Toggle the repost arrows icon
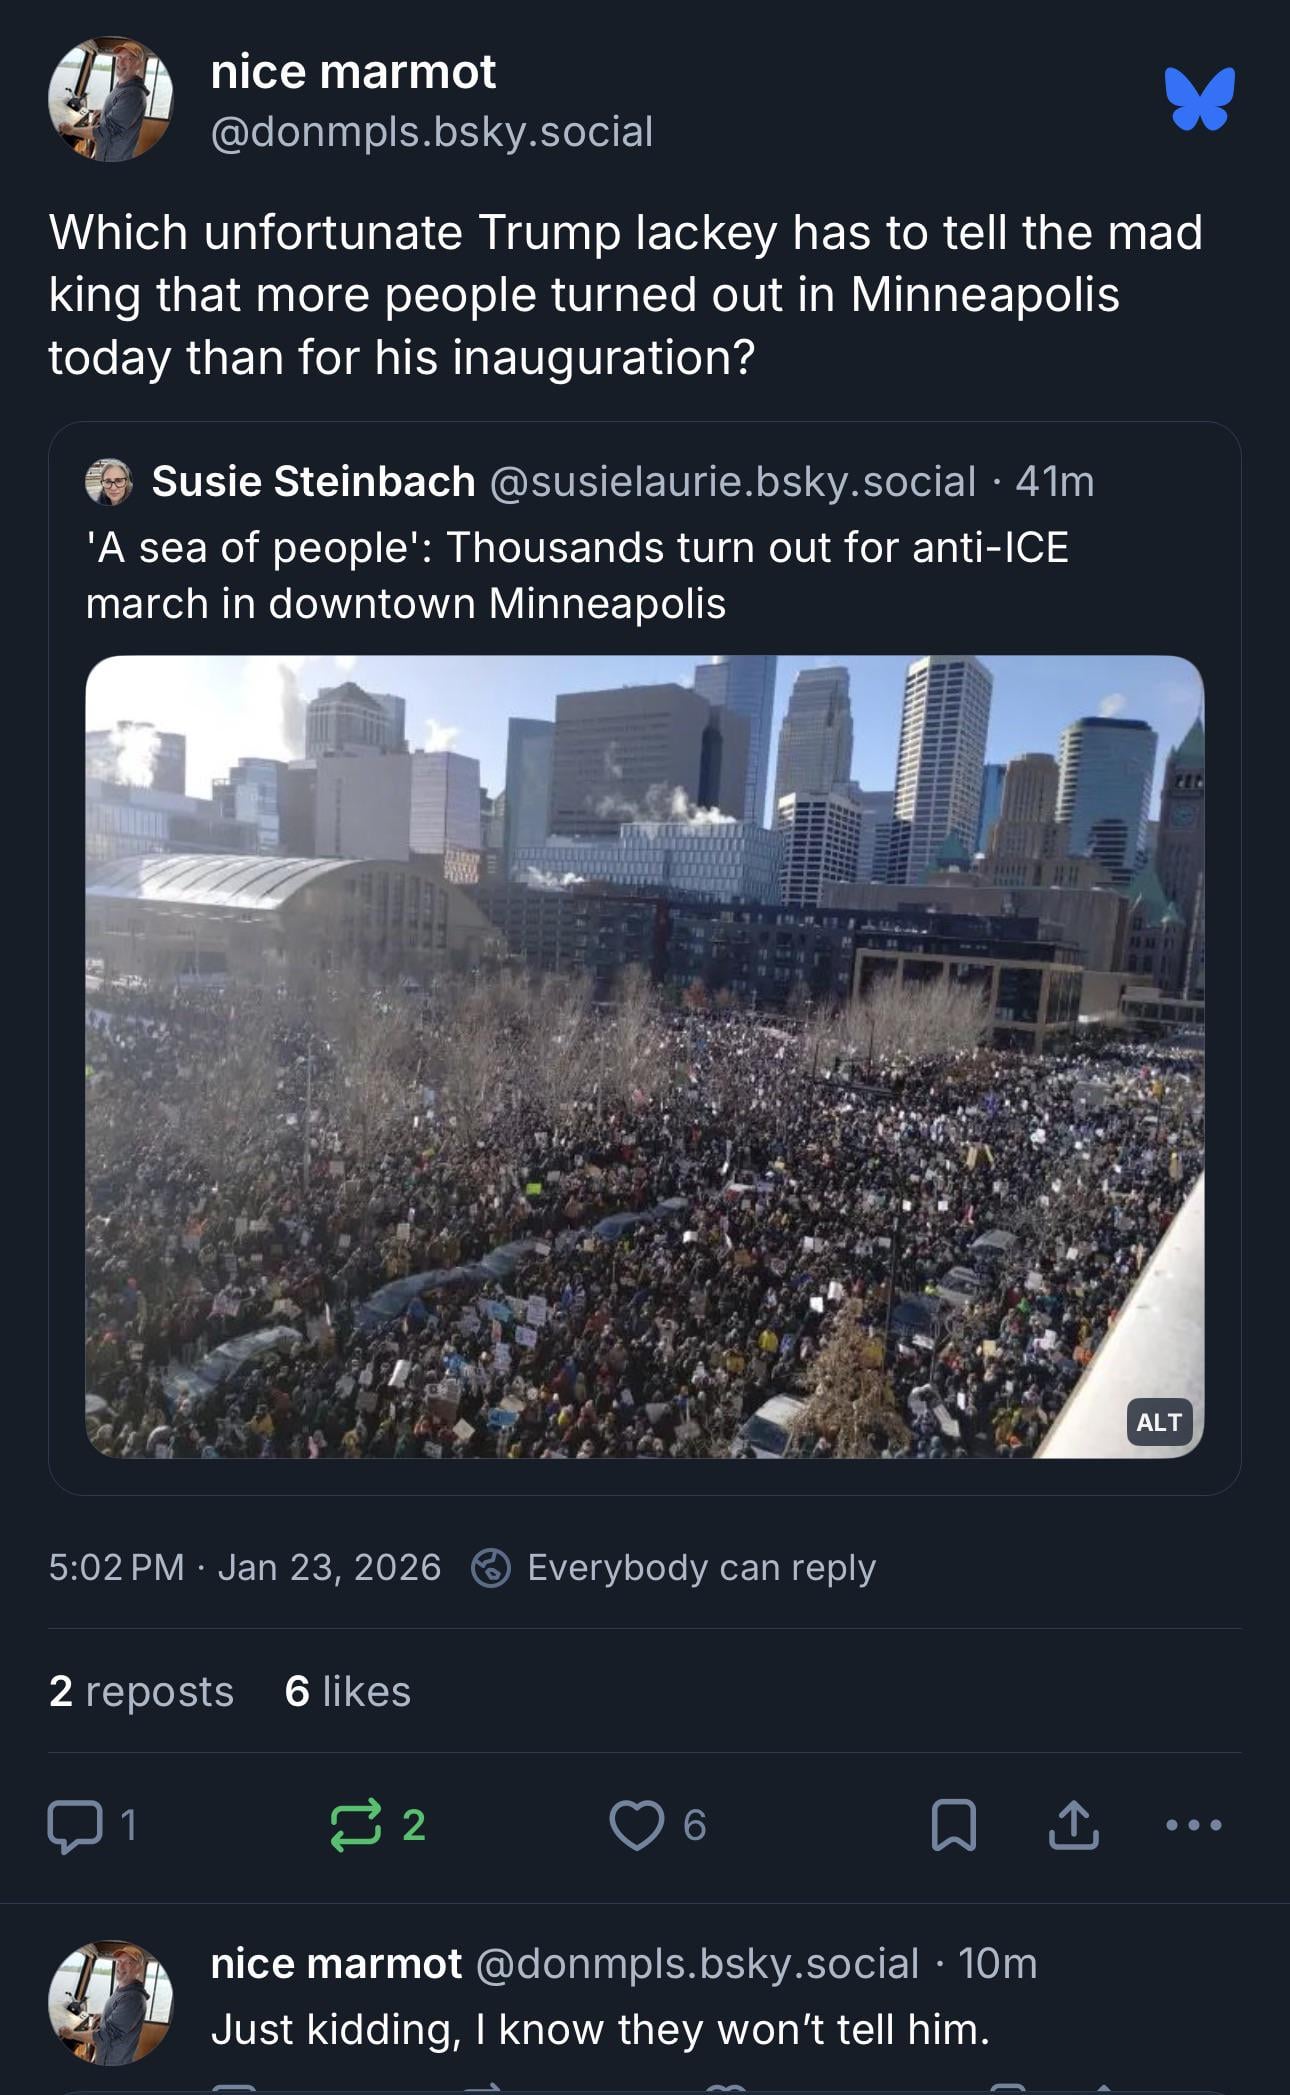1290x2095 pixels. coord(356,1825)
